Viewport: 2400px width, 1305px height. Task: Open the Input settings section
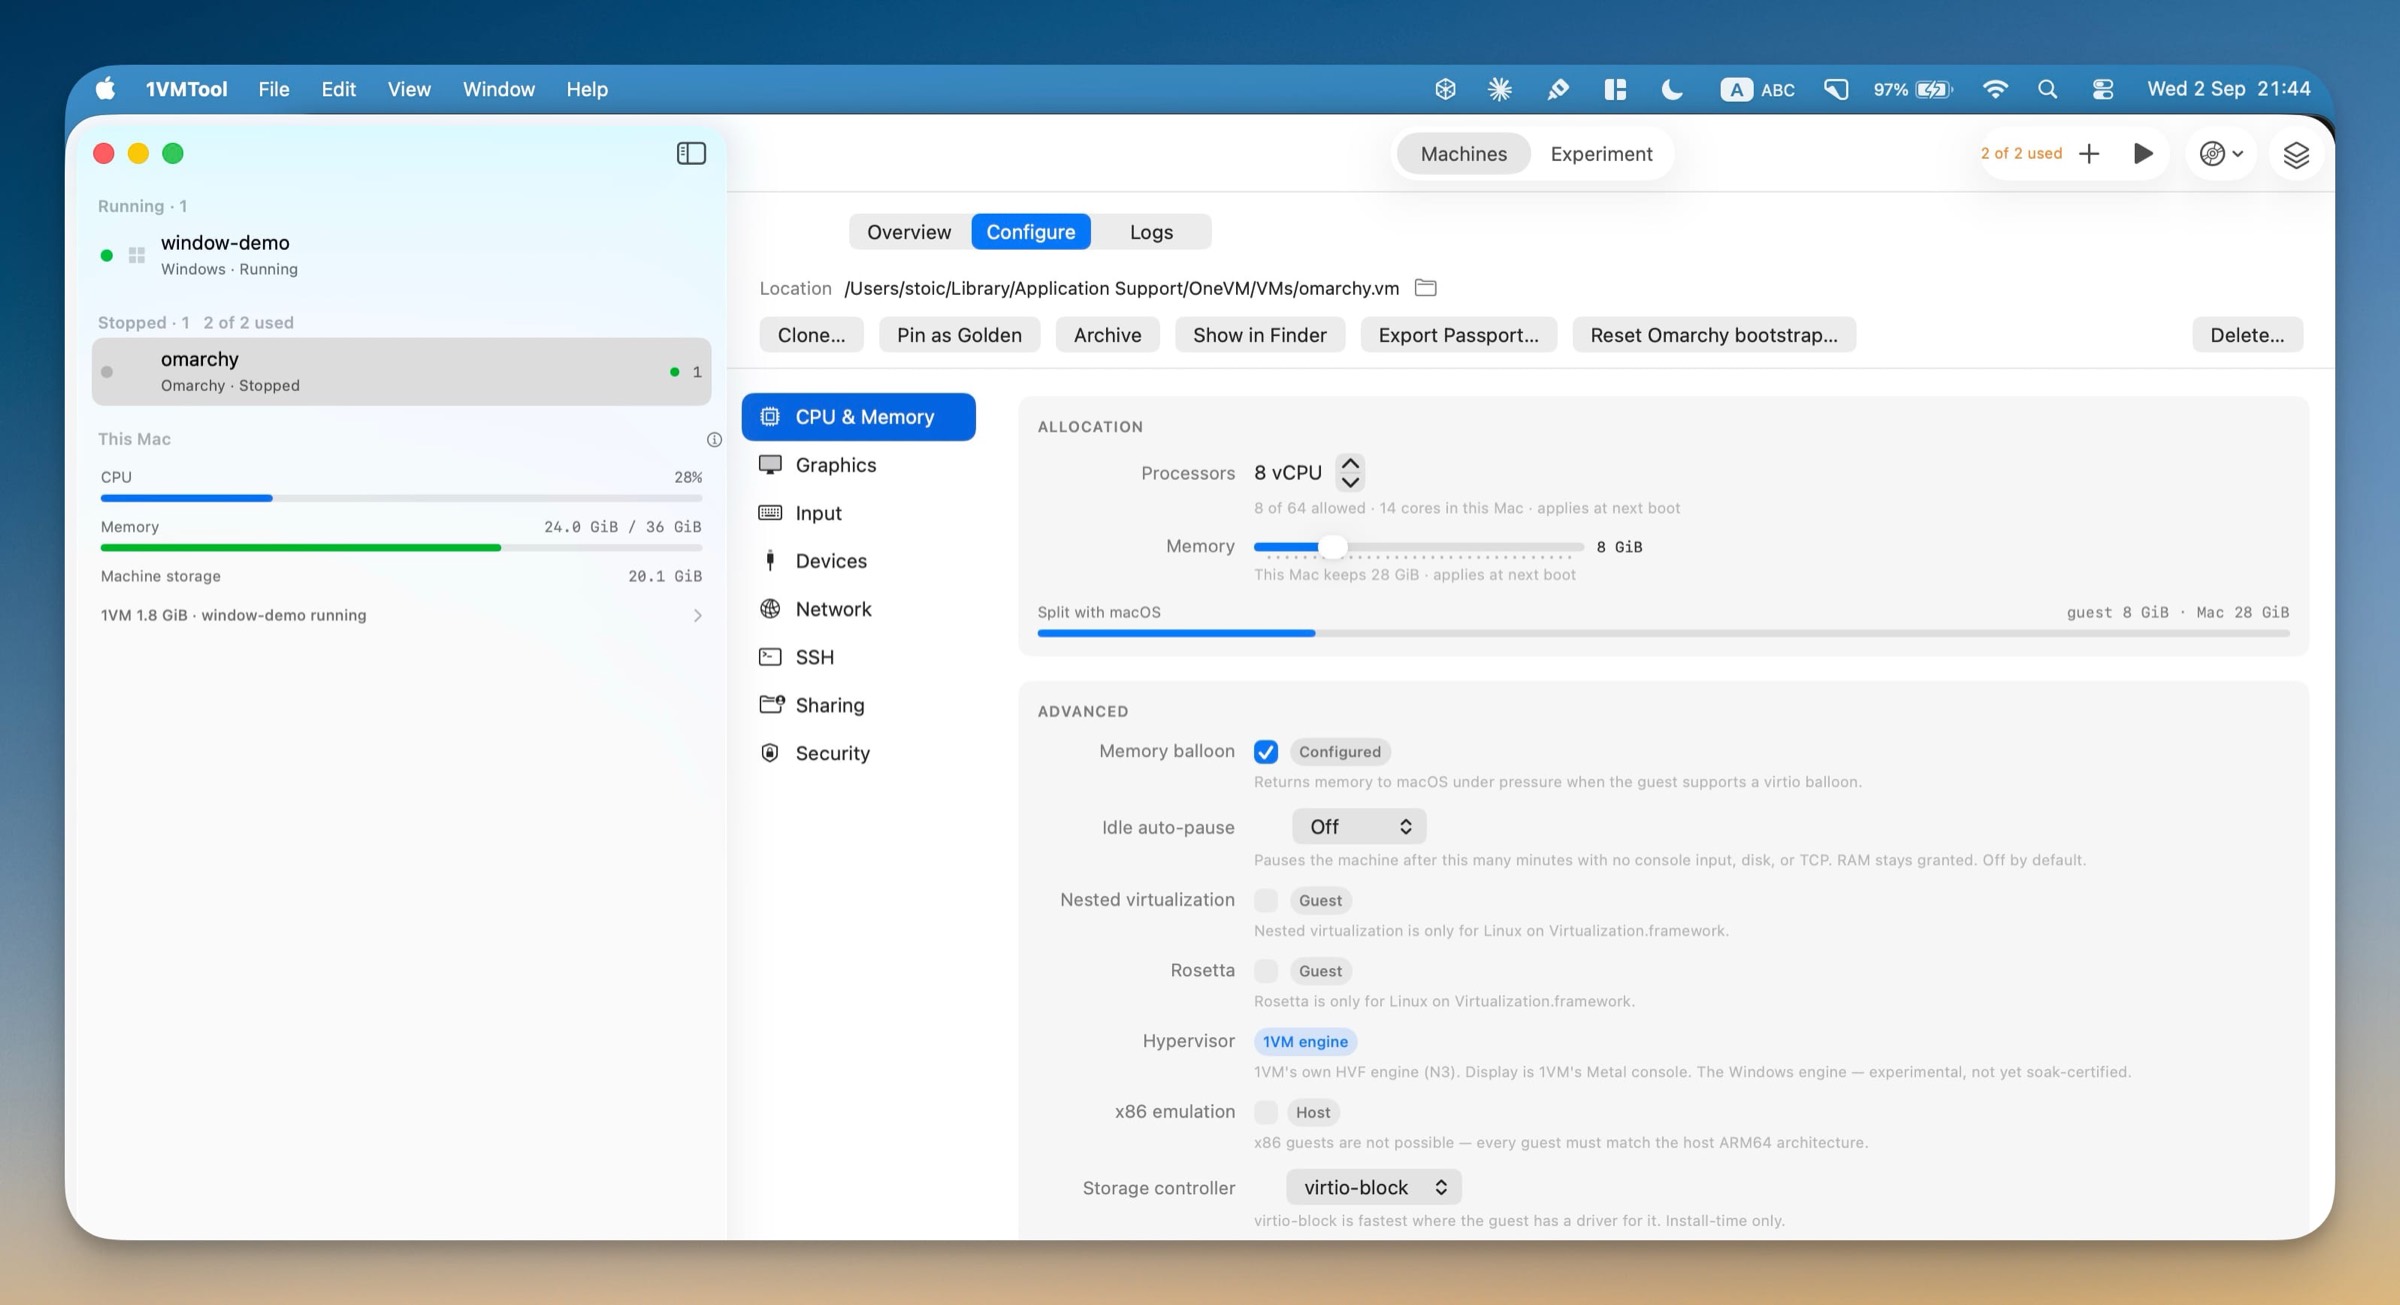tap(858, 513)
